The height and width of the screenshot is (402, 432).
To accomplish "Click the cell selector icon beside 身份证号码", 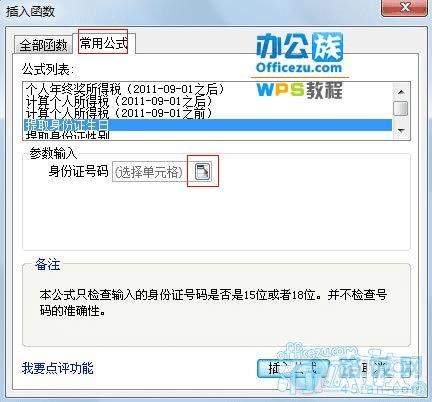I will point(202,172).
